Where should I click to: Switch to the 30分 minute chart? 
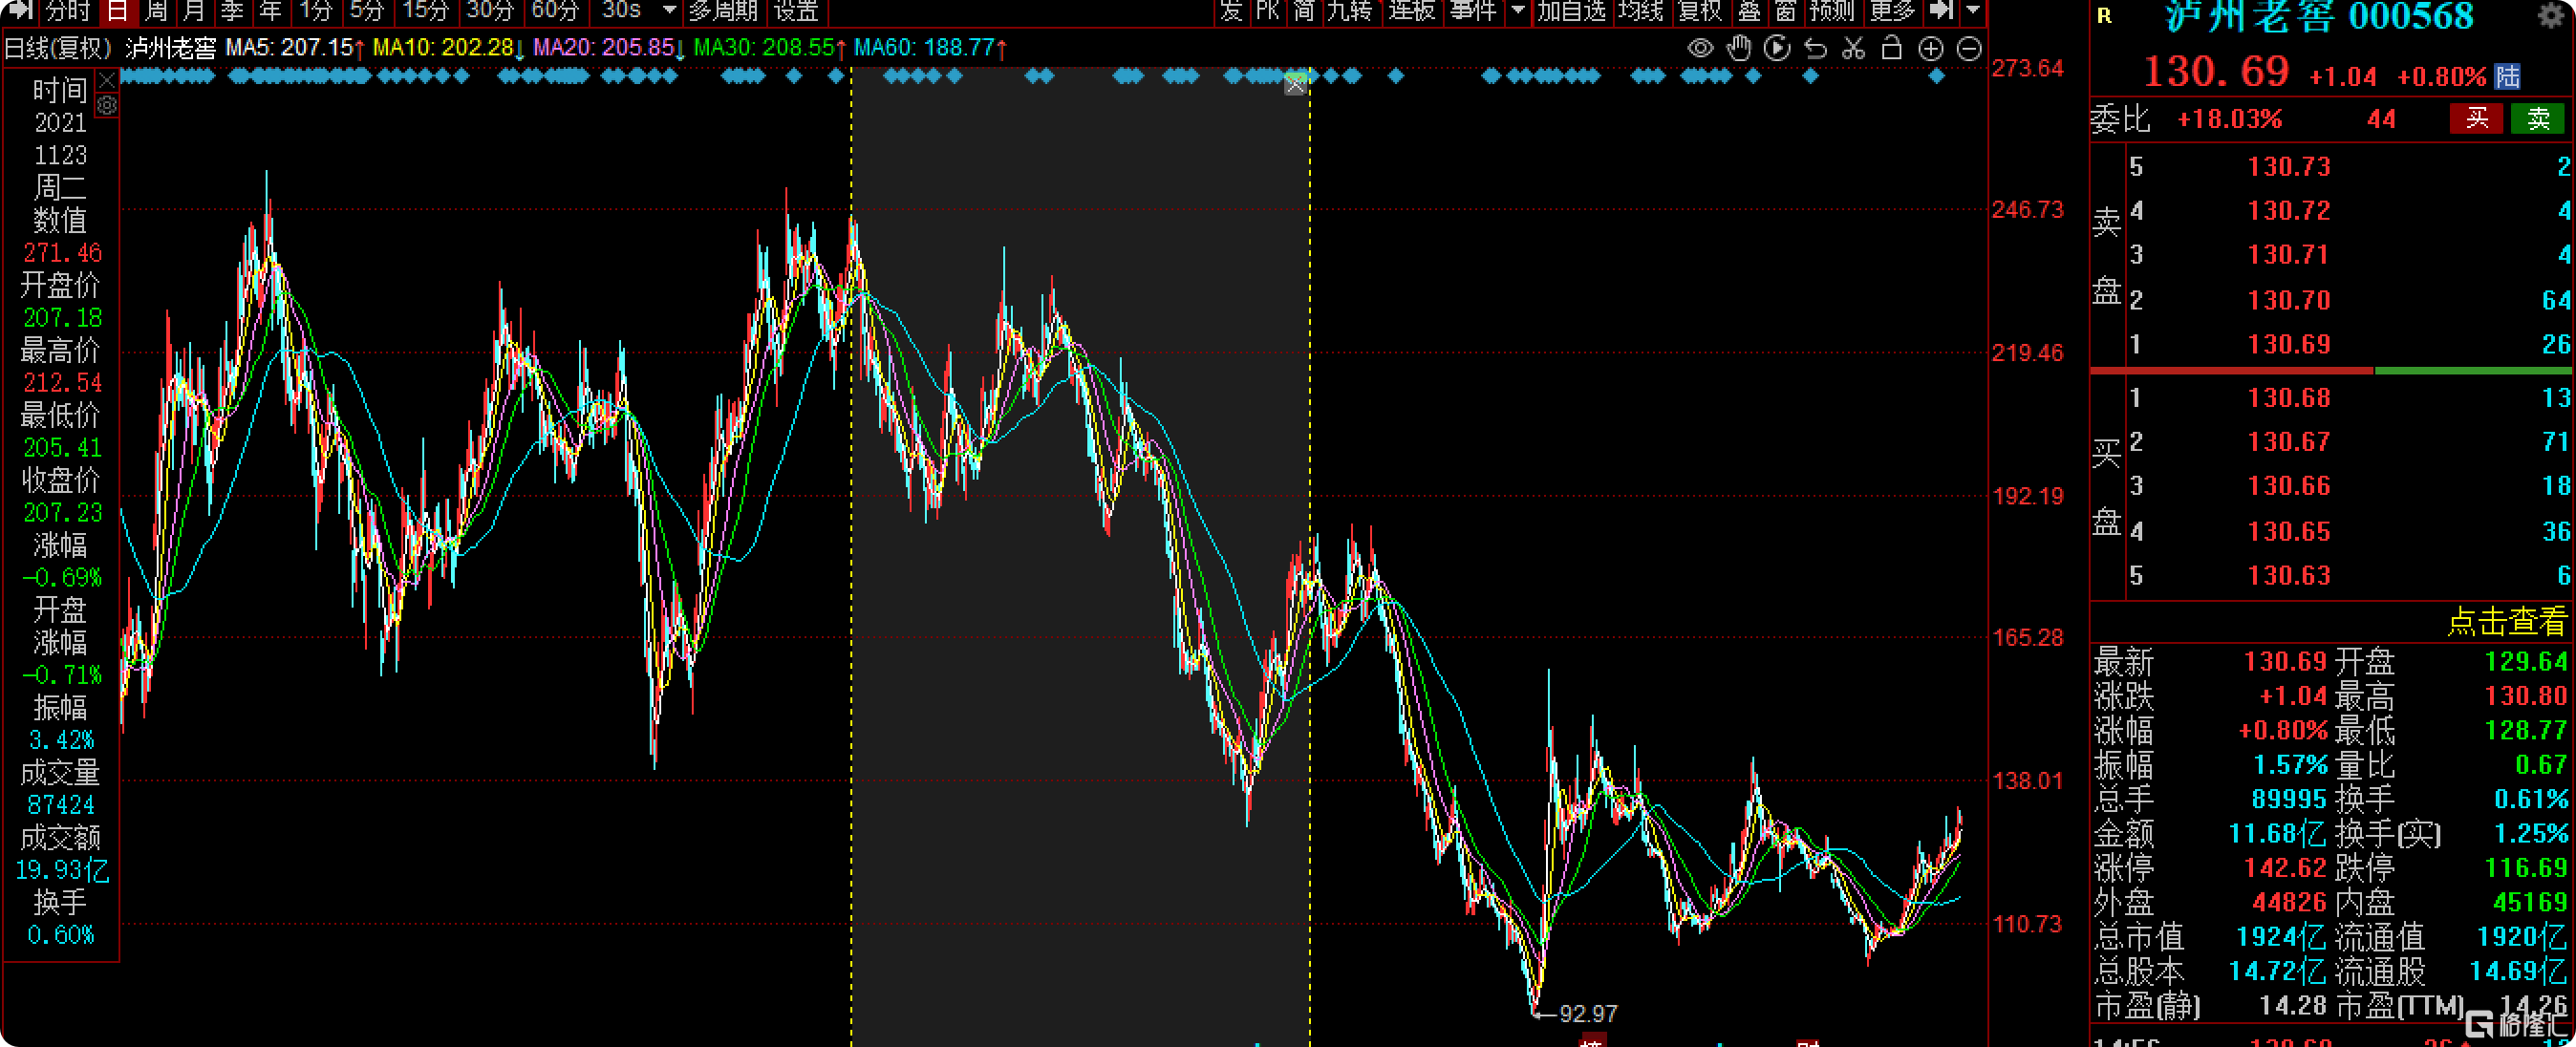click(490, 11)
